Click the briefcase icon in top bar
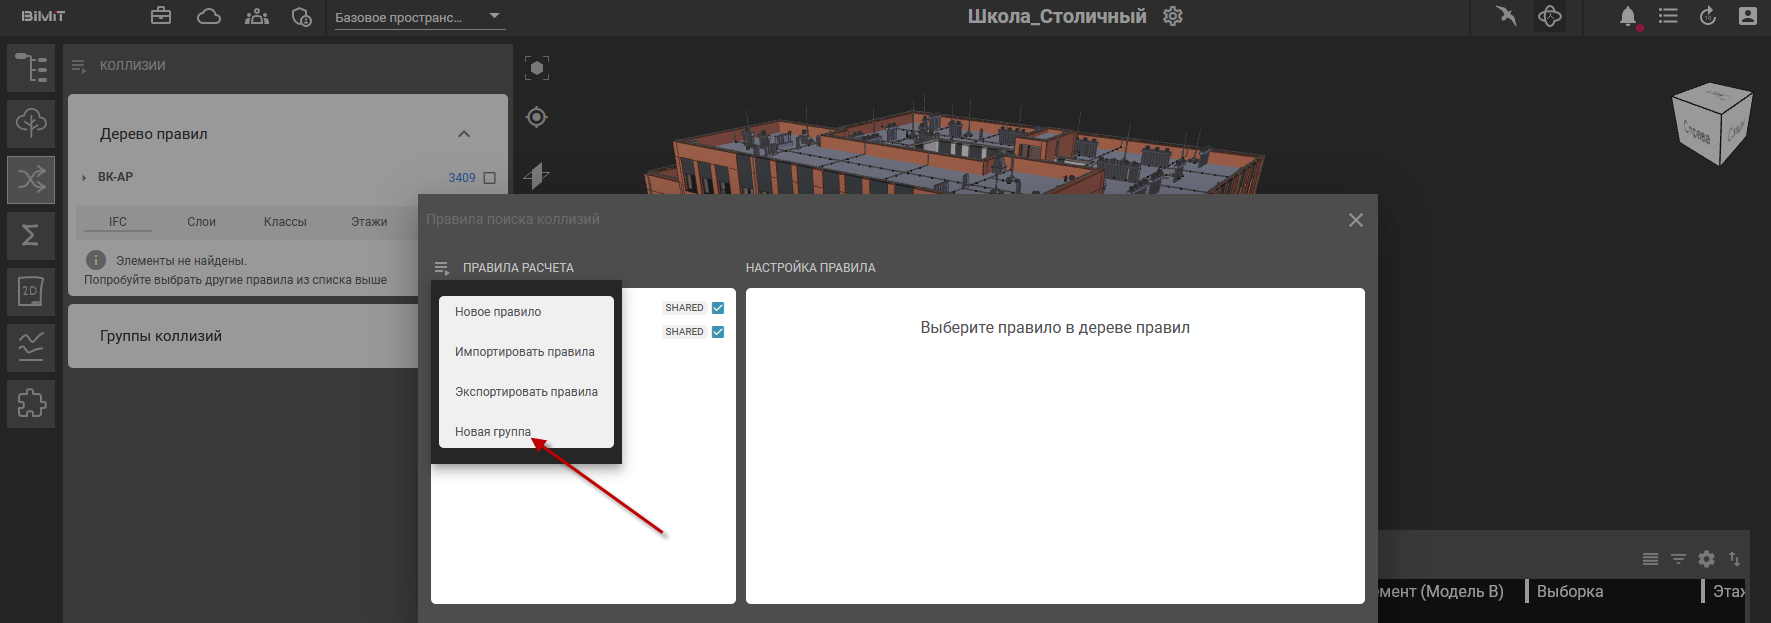The height and width of the screenshot is (623, 1771). click(161, 17)
